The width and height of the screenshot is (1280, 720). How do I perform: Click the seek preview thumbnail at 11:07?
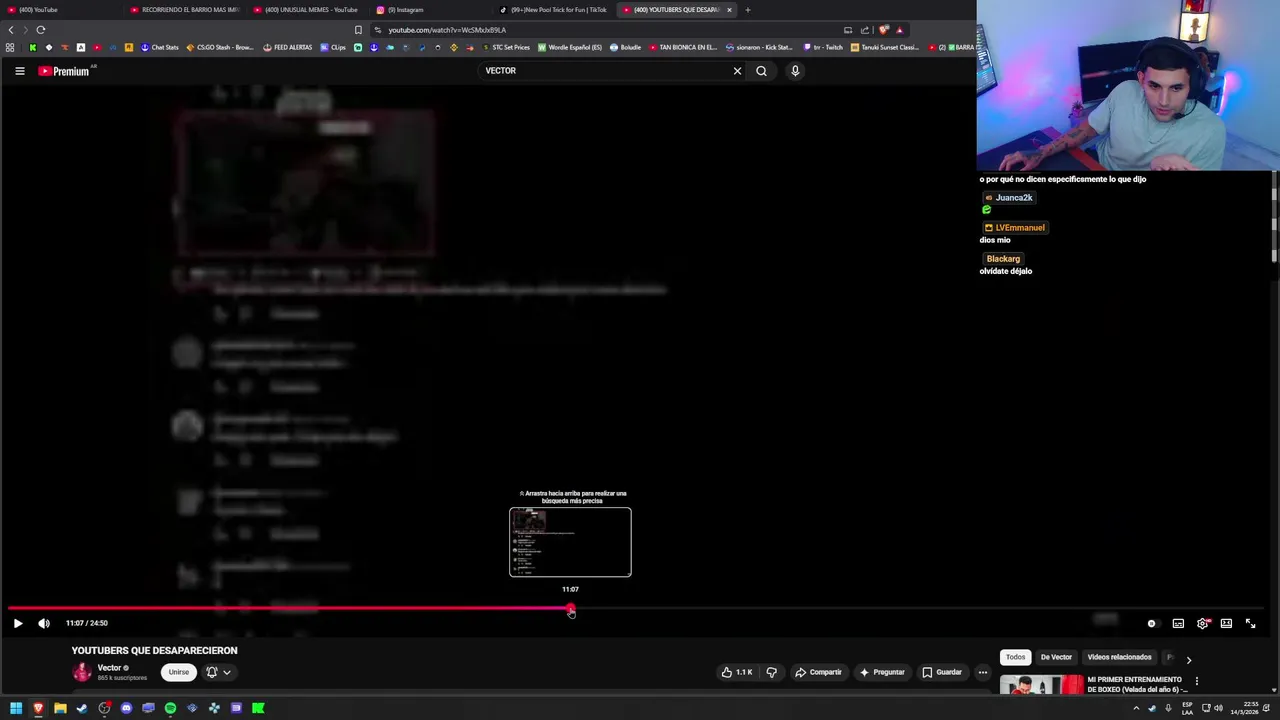(x=570, y=542)
